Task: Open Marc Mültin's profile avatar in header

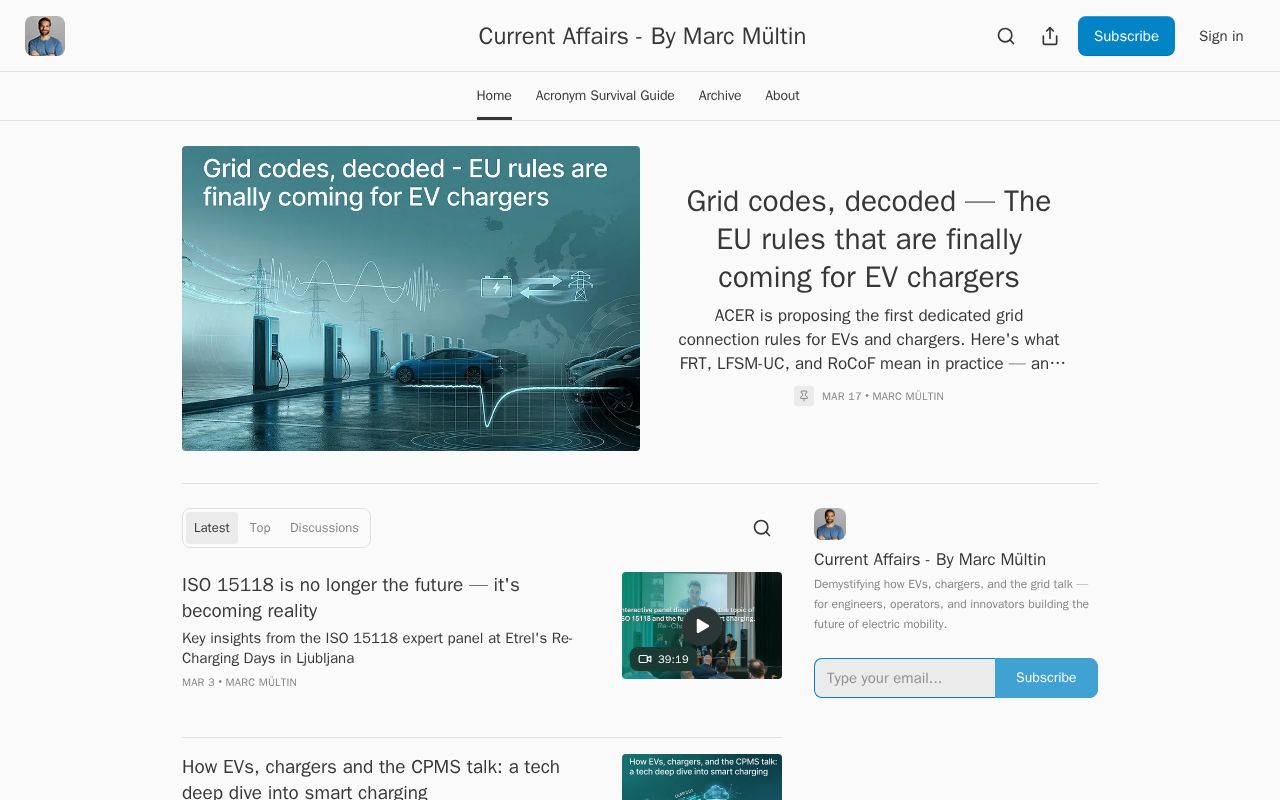Action: pos(45,36)
